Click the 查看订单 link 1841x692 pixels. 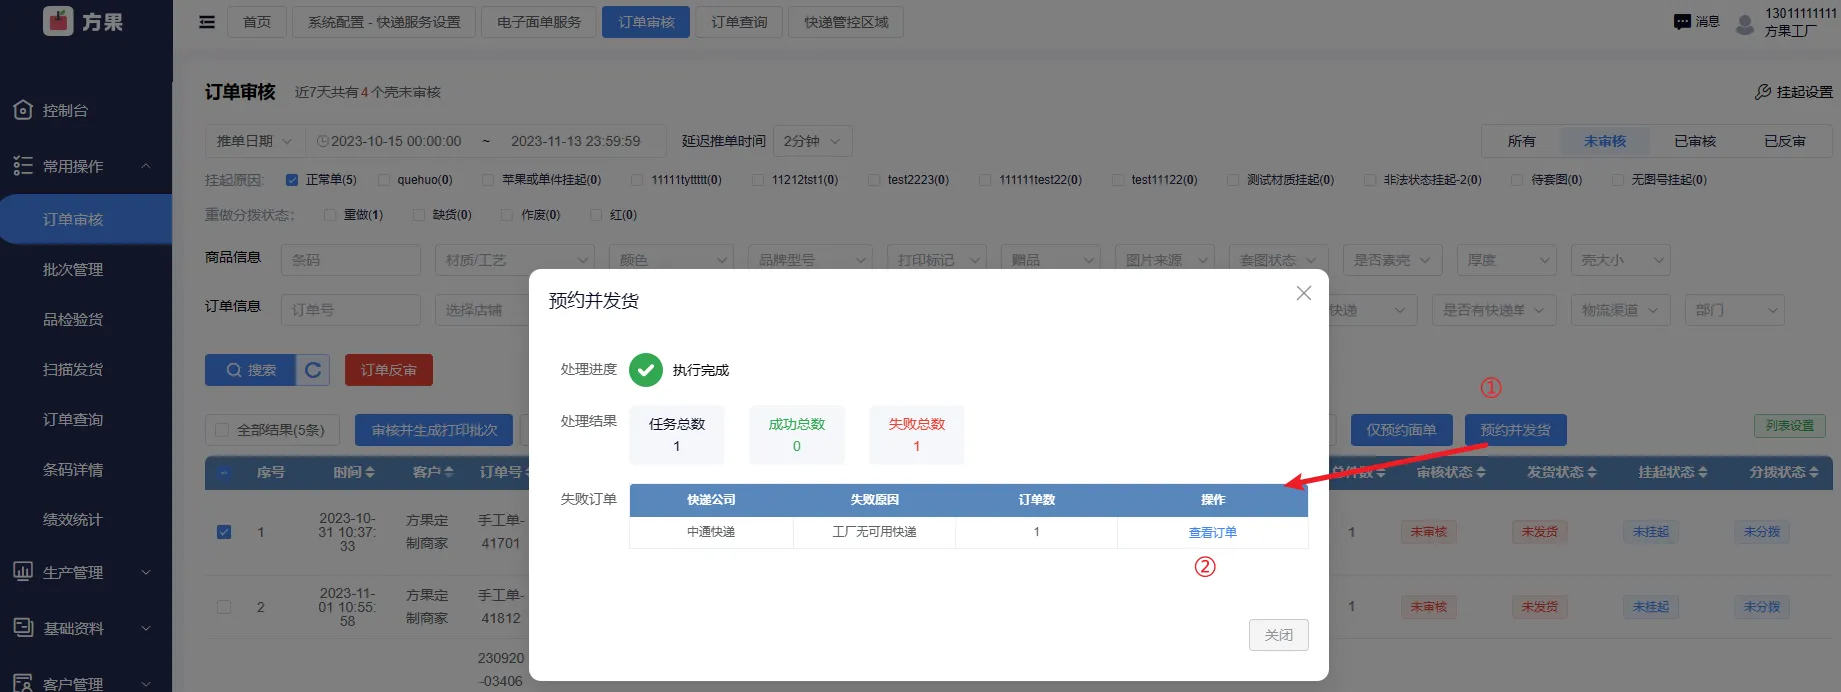1212,533
